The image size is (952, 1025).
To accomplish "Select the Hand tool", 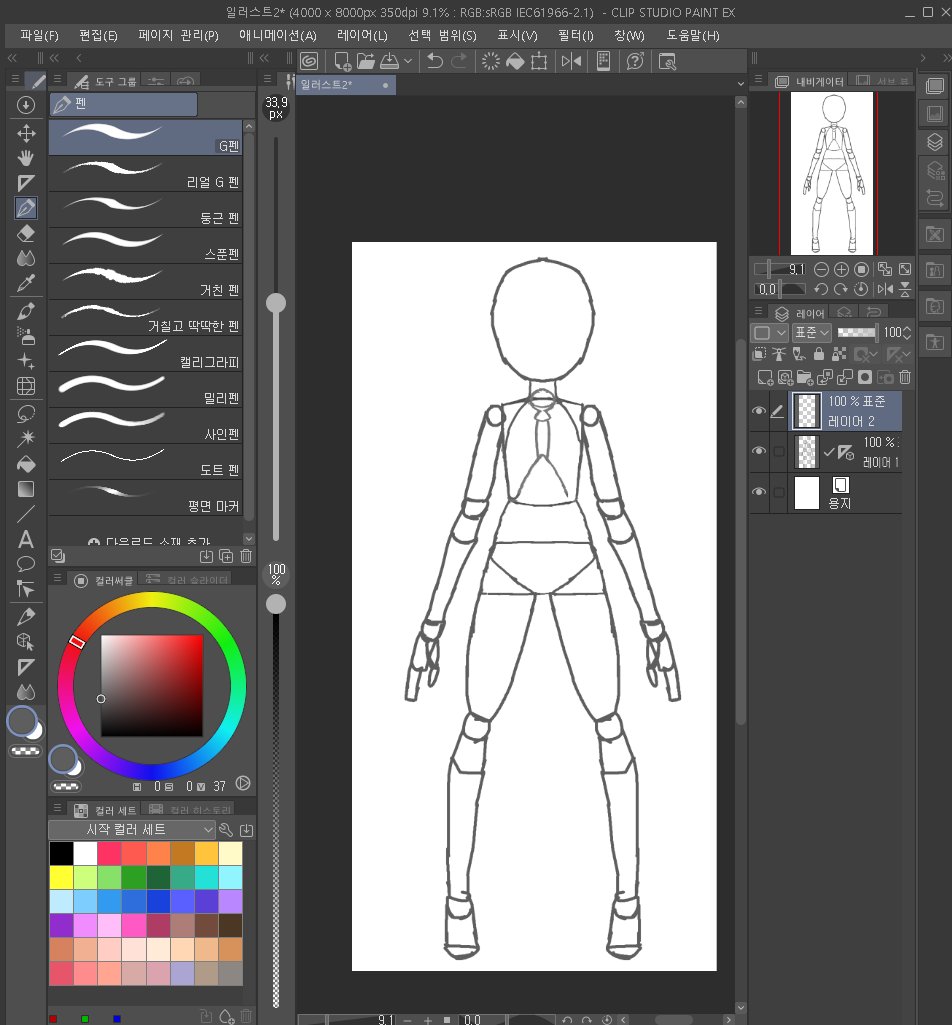I will click(x=26, y=158).
